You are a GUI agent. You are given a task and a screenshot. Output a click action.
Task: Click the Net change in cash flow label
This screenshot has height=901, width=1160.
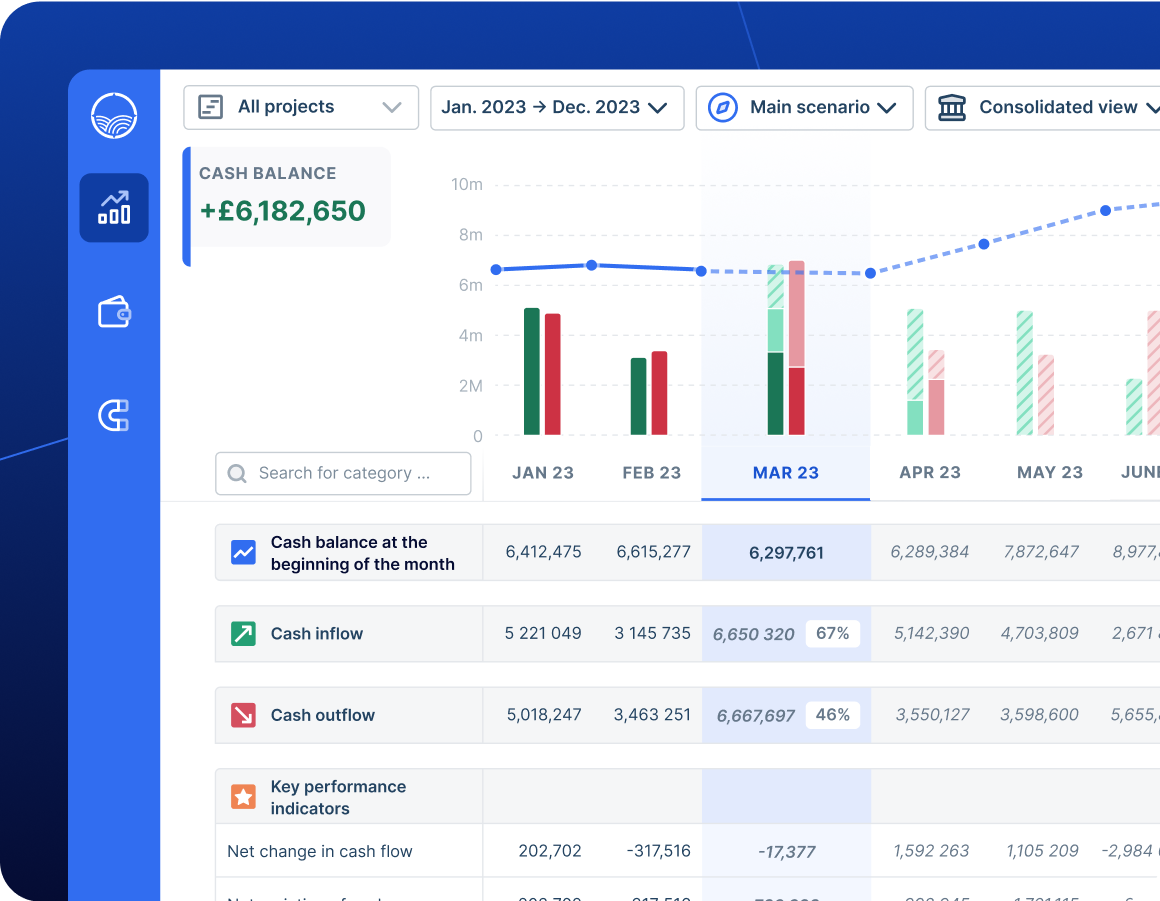click(320, 851)
